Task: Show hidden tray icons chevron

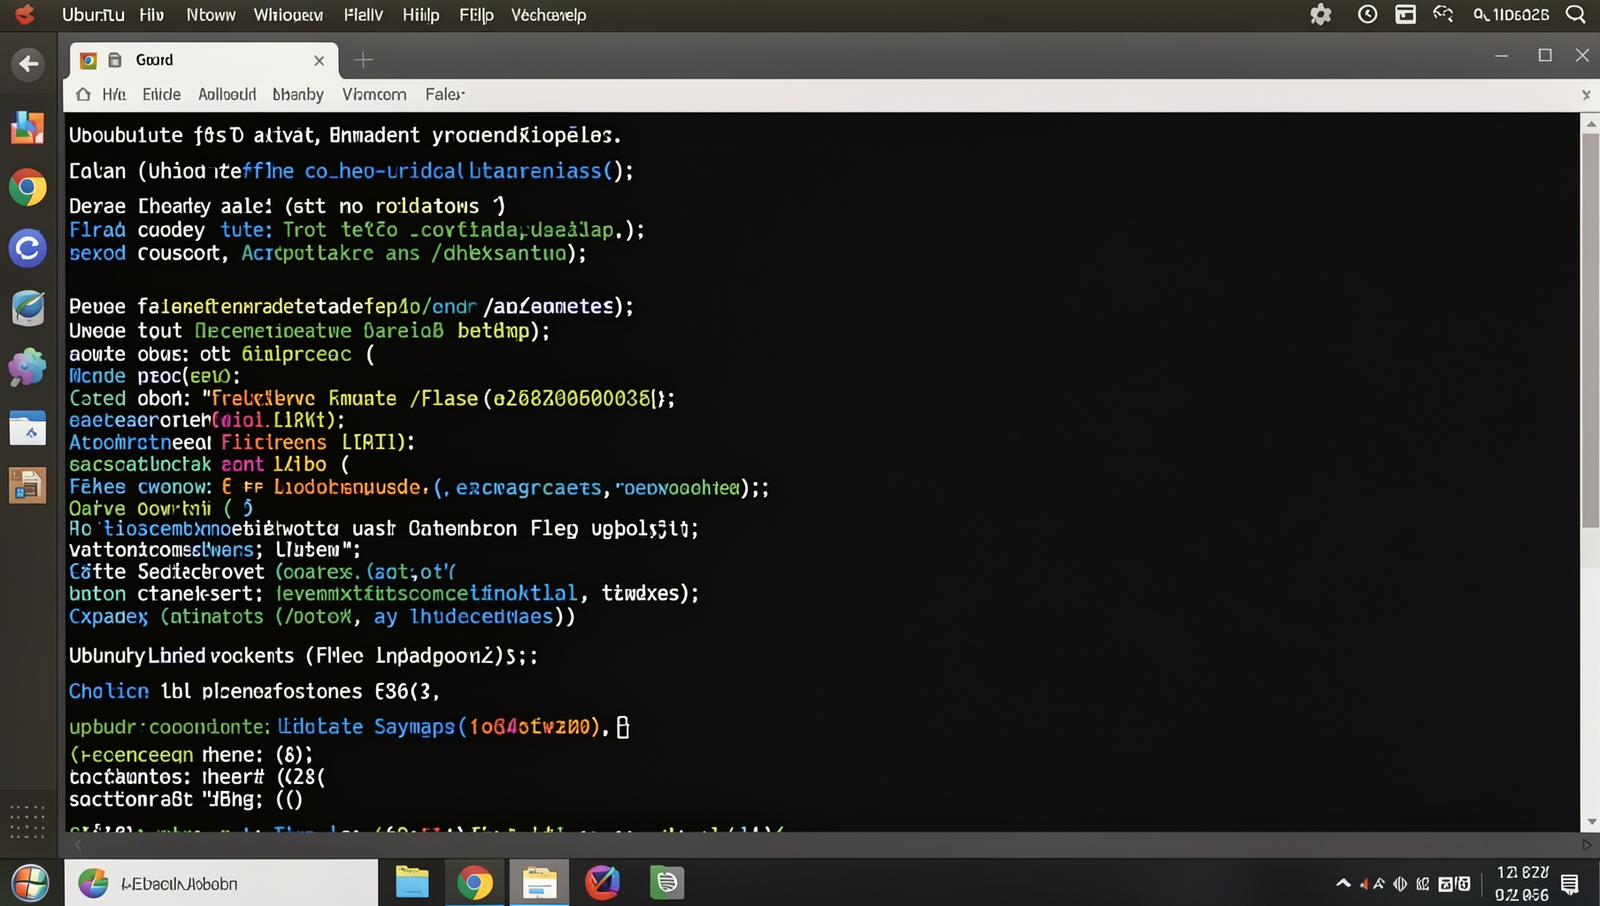Action: click(x=1343, y=884)
